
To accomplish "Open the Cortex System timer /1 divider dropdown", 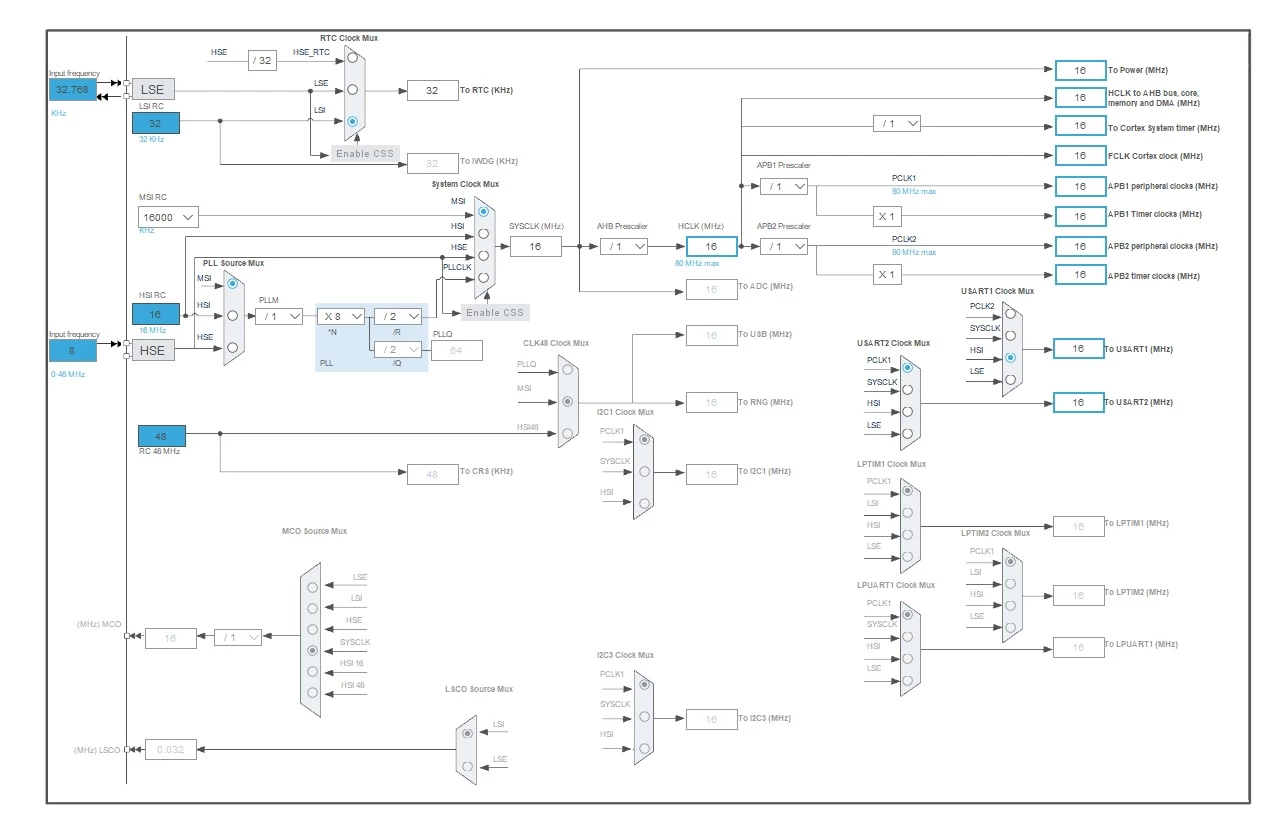I will click(x=897, y=123).
